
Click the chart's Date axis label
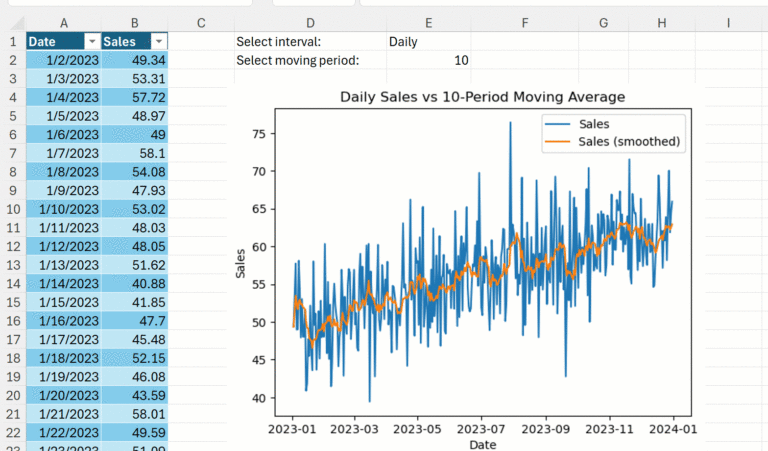coord(482,444)
